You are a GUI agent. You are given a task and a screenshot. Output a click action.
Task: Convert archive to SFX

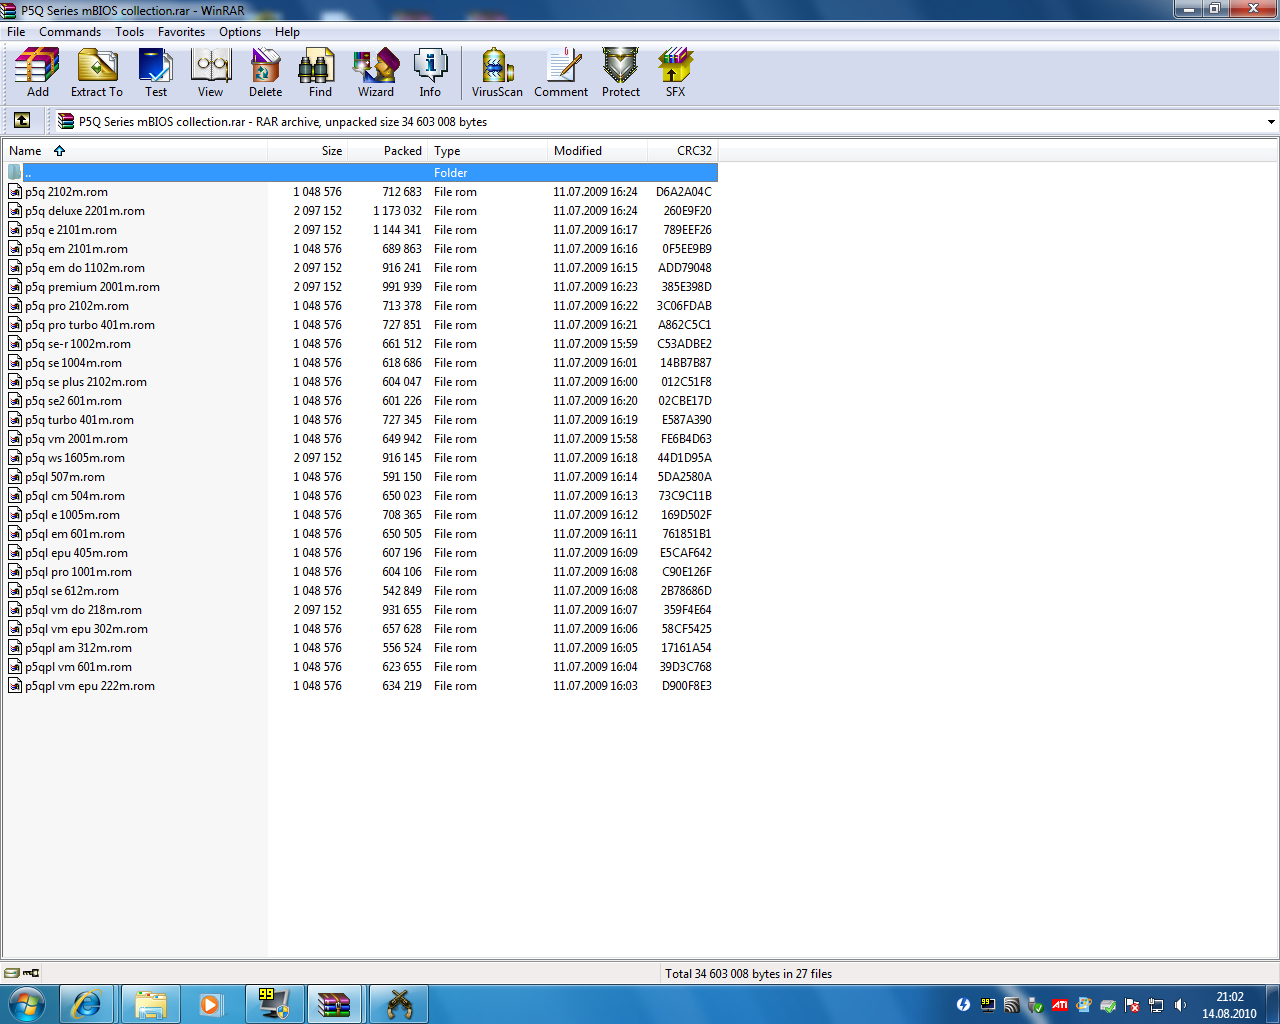click(x=676, y=72)
